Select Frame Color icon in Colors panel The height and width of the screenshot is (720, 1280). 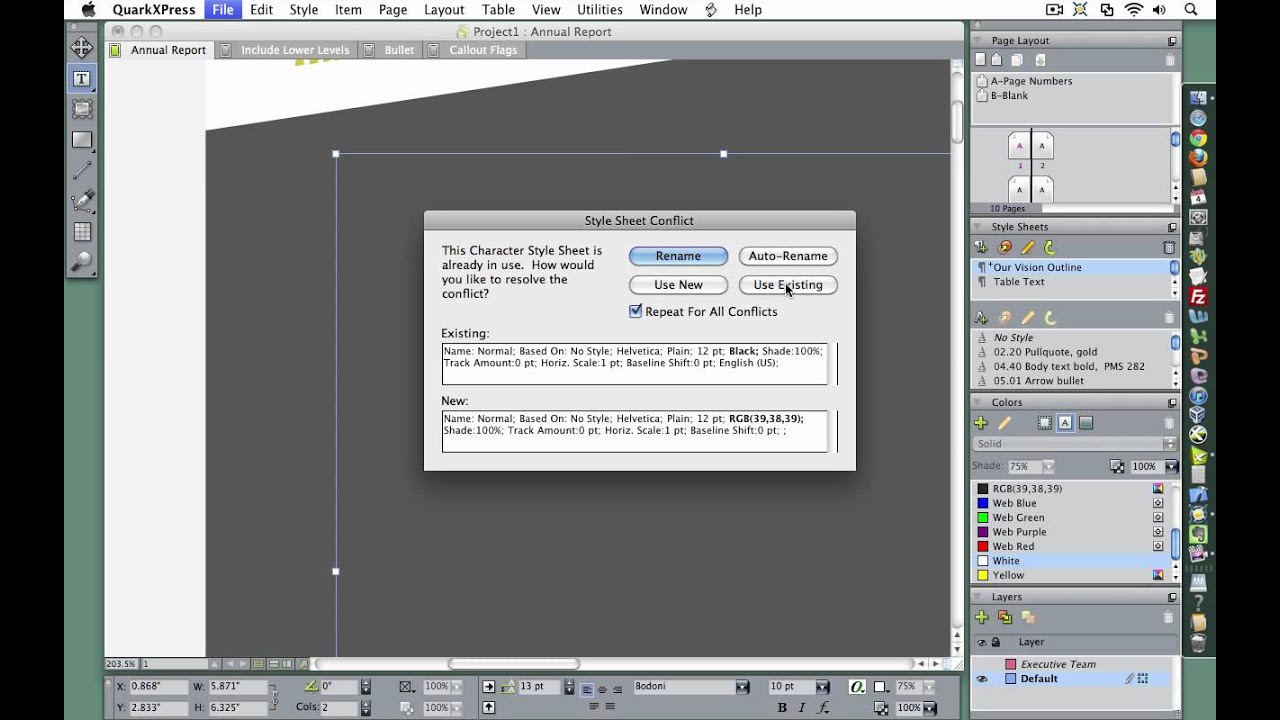(1044, 423)
